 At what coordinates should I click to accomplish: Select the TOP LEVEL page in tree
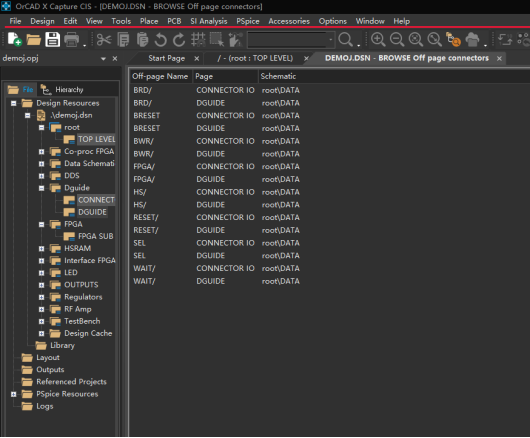click(x=97, y=139)
